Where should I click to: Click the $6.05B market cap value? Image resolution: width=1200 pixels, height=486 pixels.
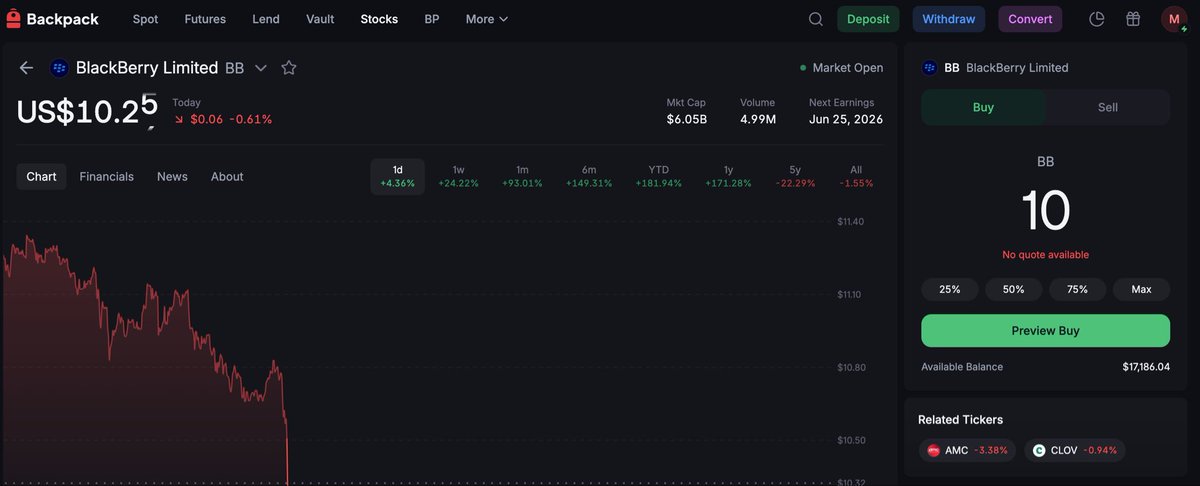click(687, 119)
